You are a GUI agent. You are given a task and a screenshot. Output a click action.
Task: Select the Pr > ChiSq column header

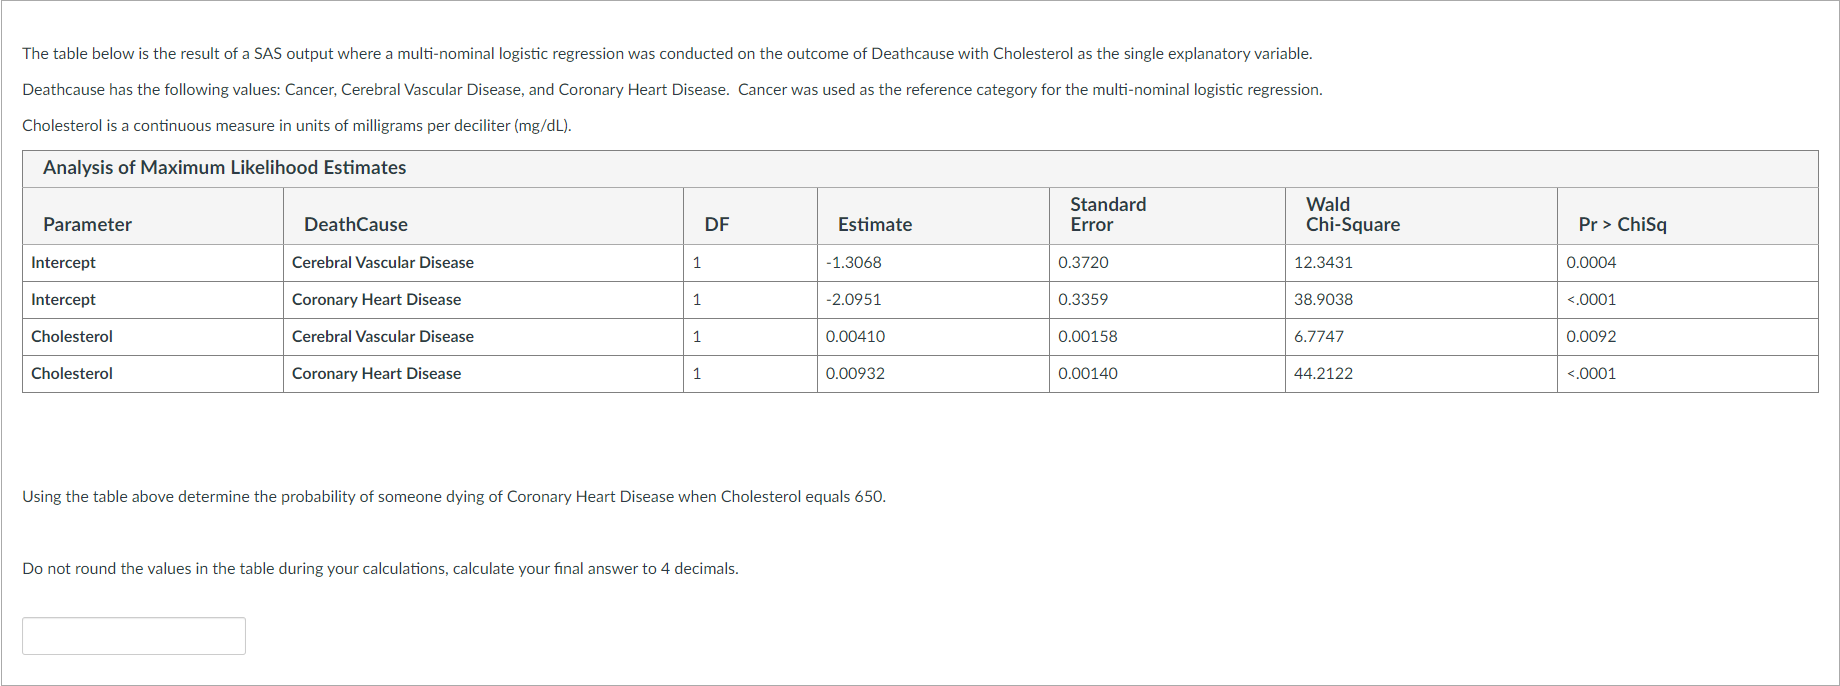(x=1624, y=224)
